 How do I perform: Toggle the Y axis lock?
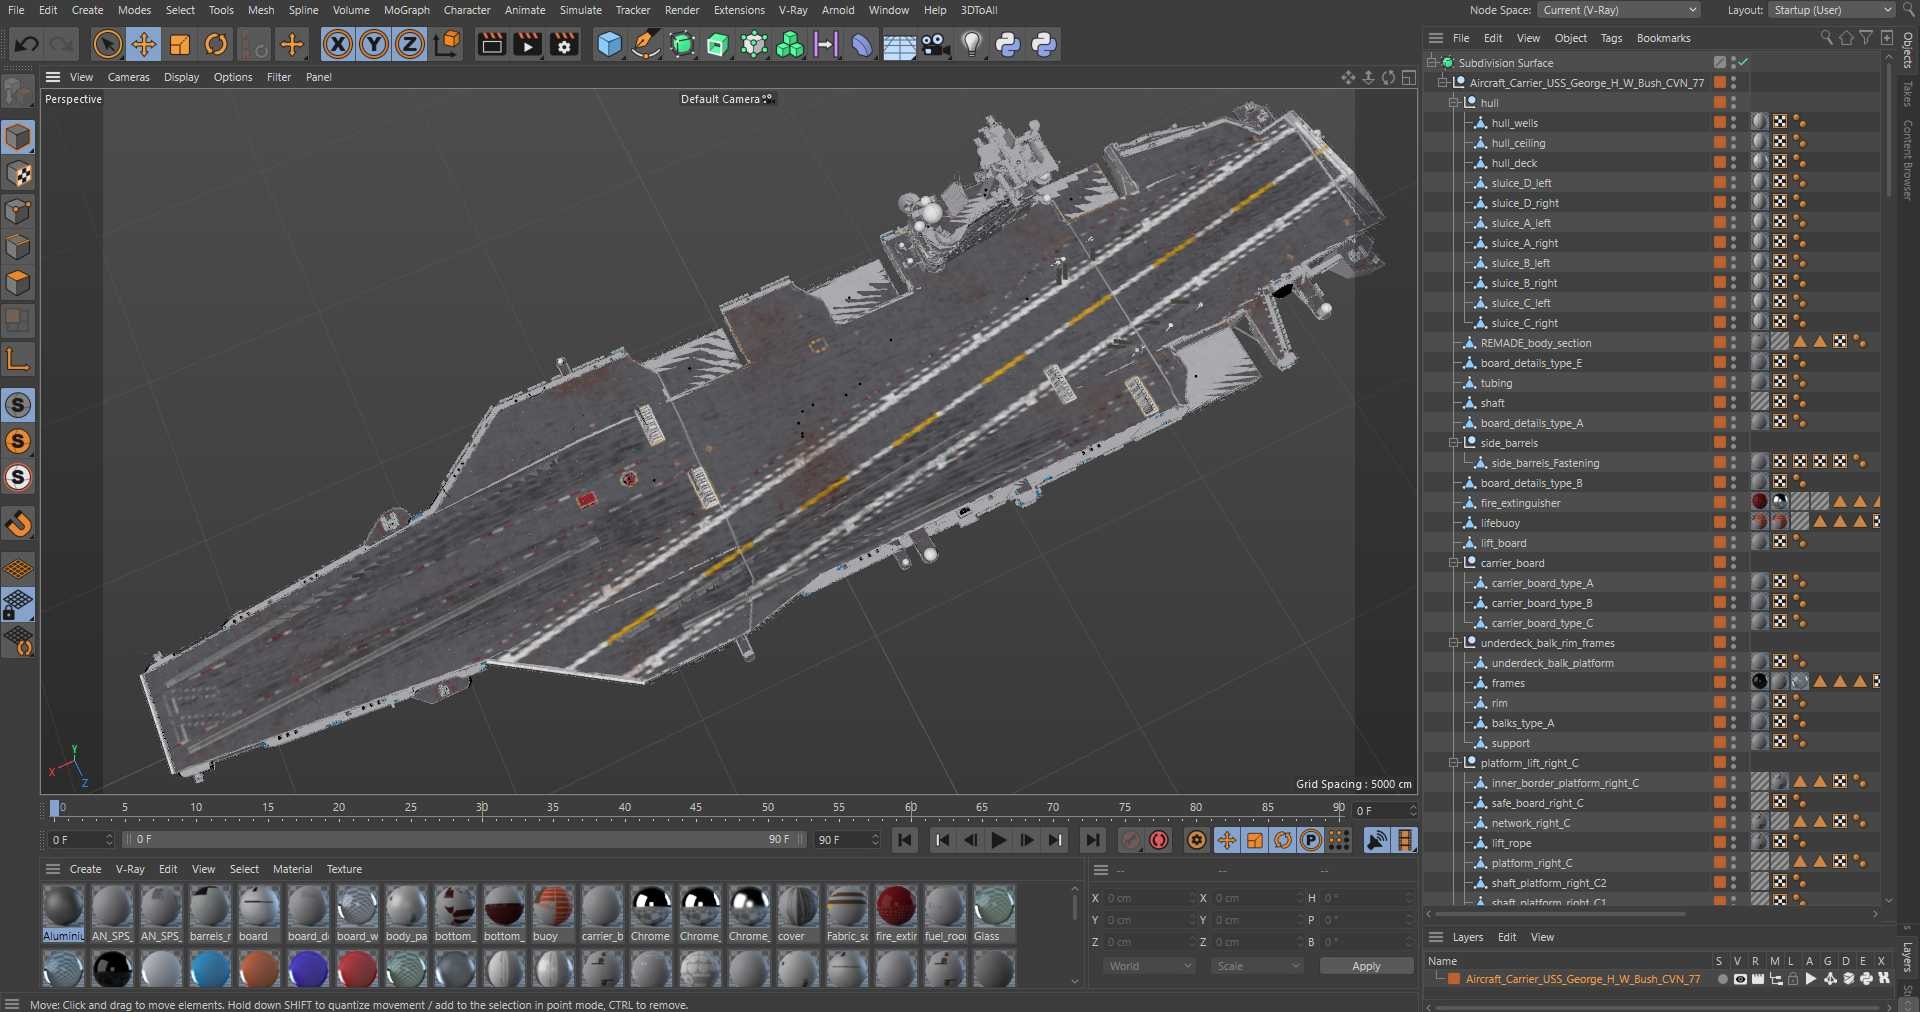[x=374, y=44]
